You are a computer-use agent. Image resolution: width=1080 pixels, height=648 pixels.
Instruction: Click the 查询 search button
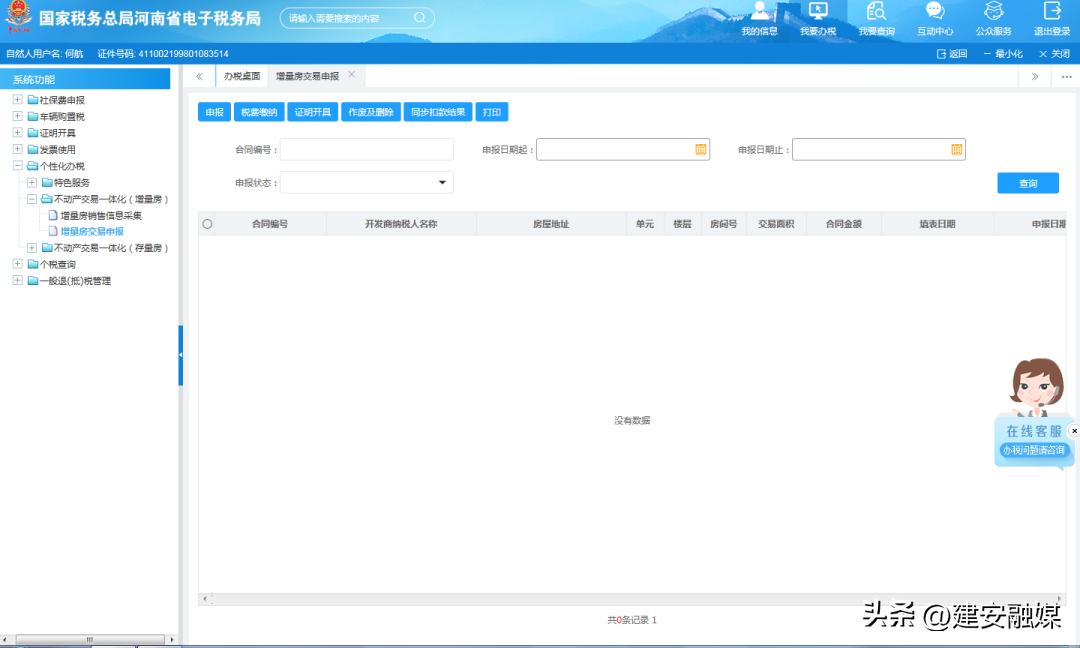tap(1027, 182)
